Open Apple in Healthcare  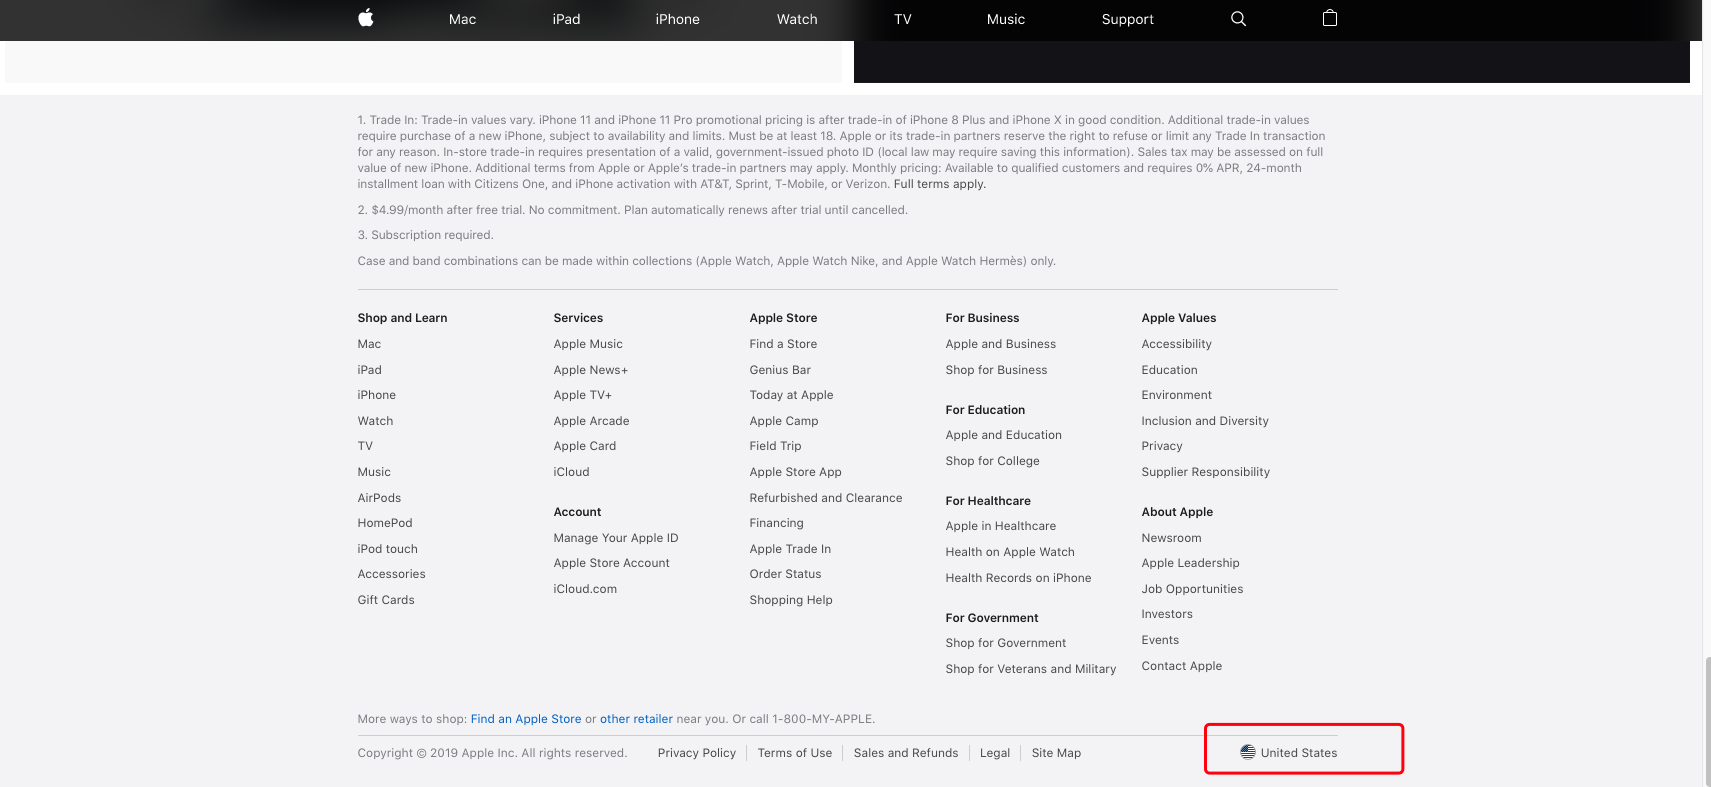tap(1001, 526)
